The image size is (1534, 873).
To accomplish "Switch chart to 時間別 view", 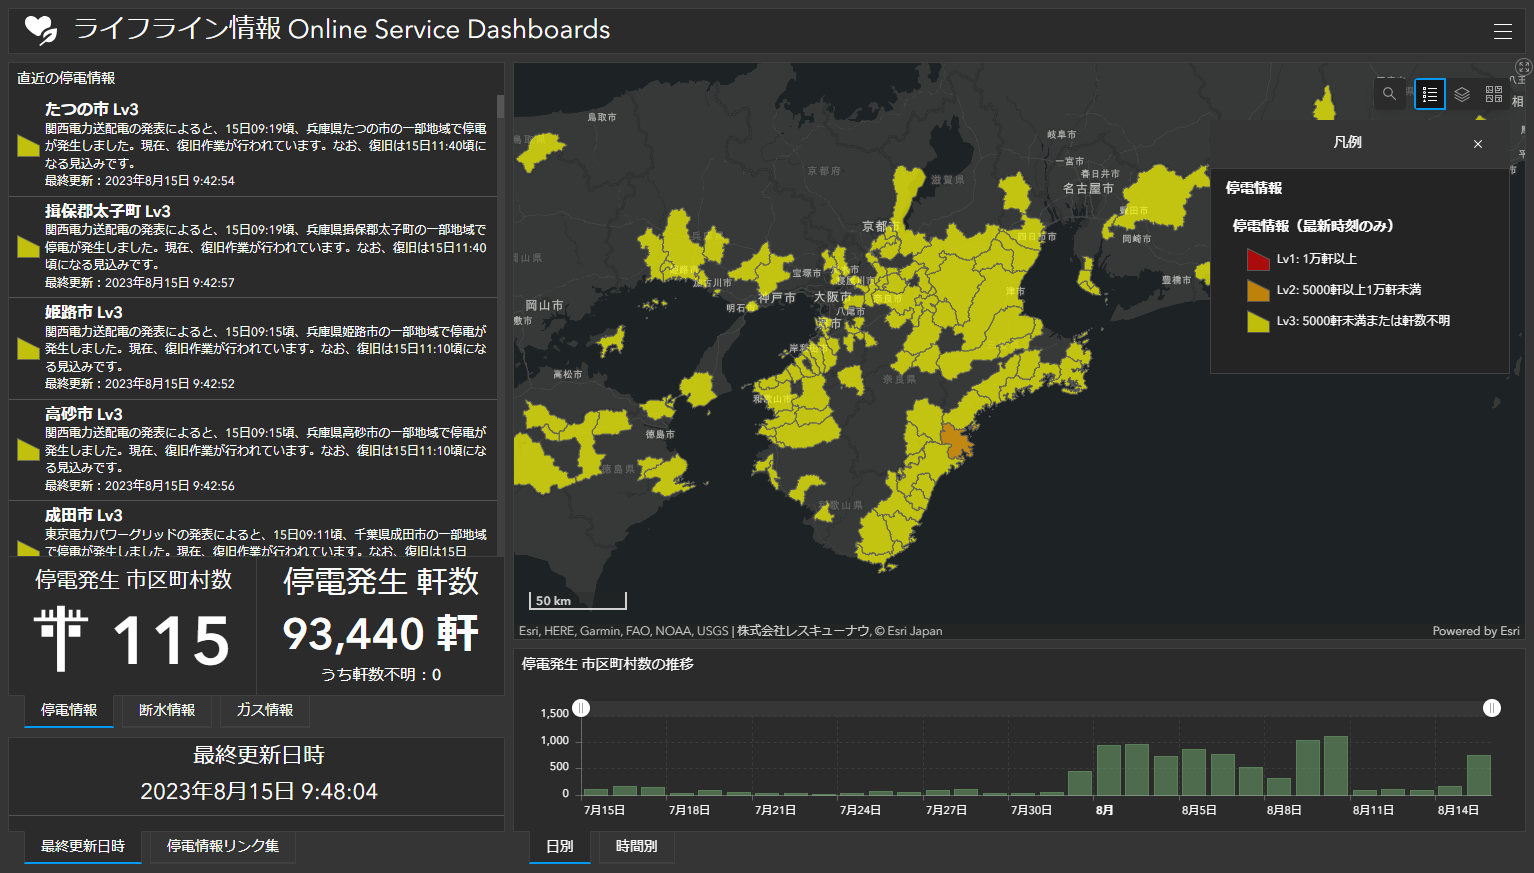I will [637, 846].
